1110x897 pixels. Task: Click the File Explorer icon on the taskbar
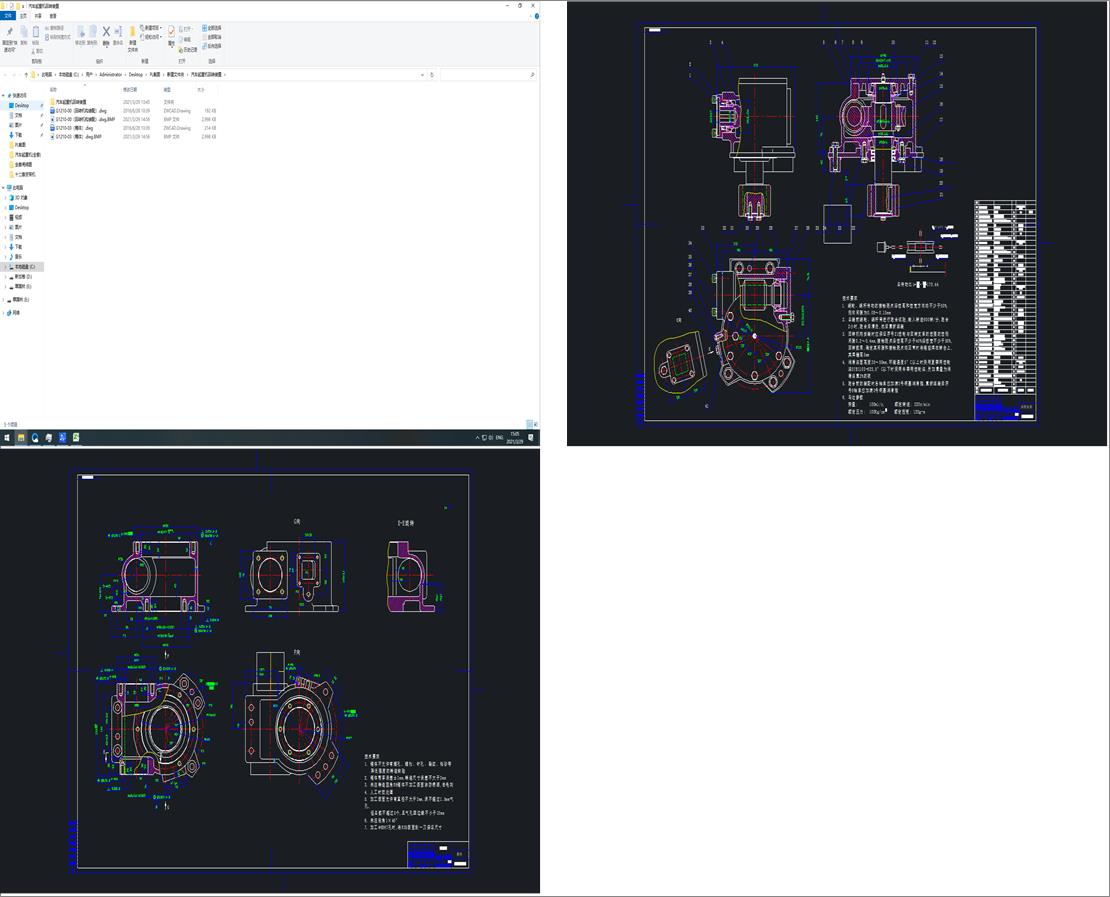click(21, 438)
